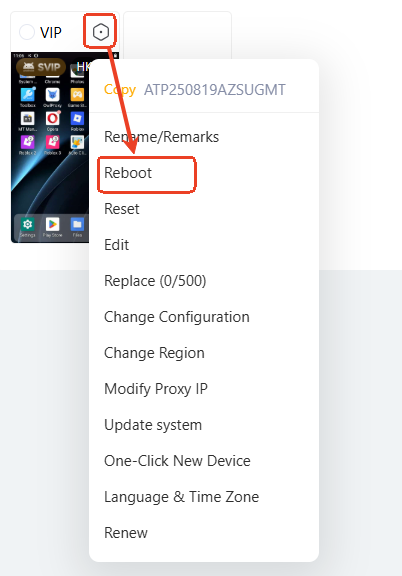
Task: Open Rename/Remarks option
Action: (x=161, y=137)
